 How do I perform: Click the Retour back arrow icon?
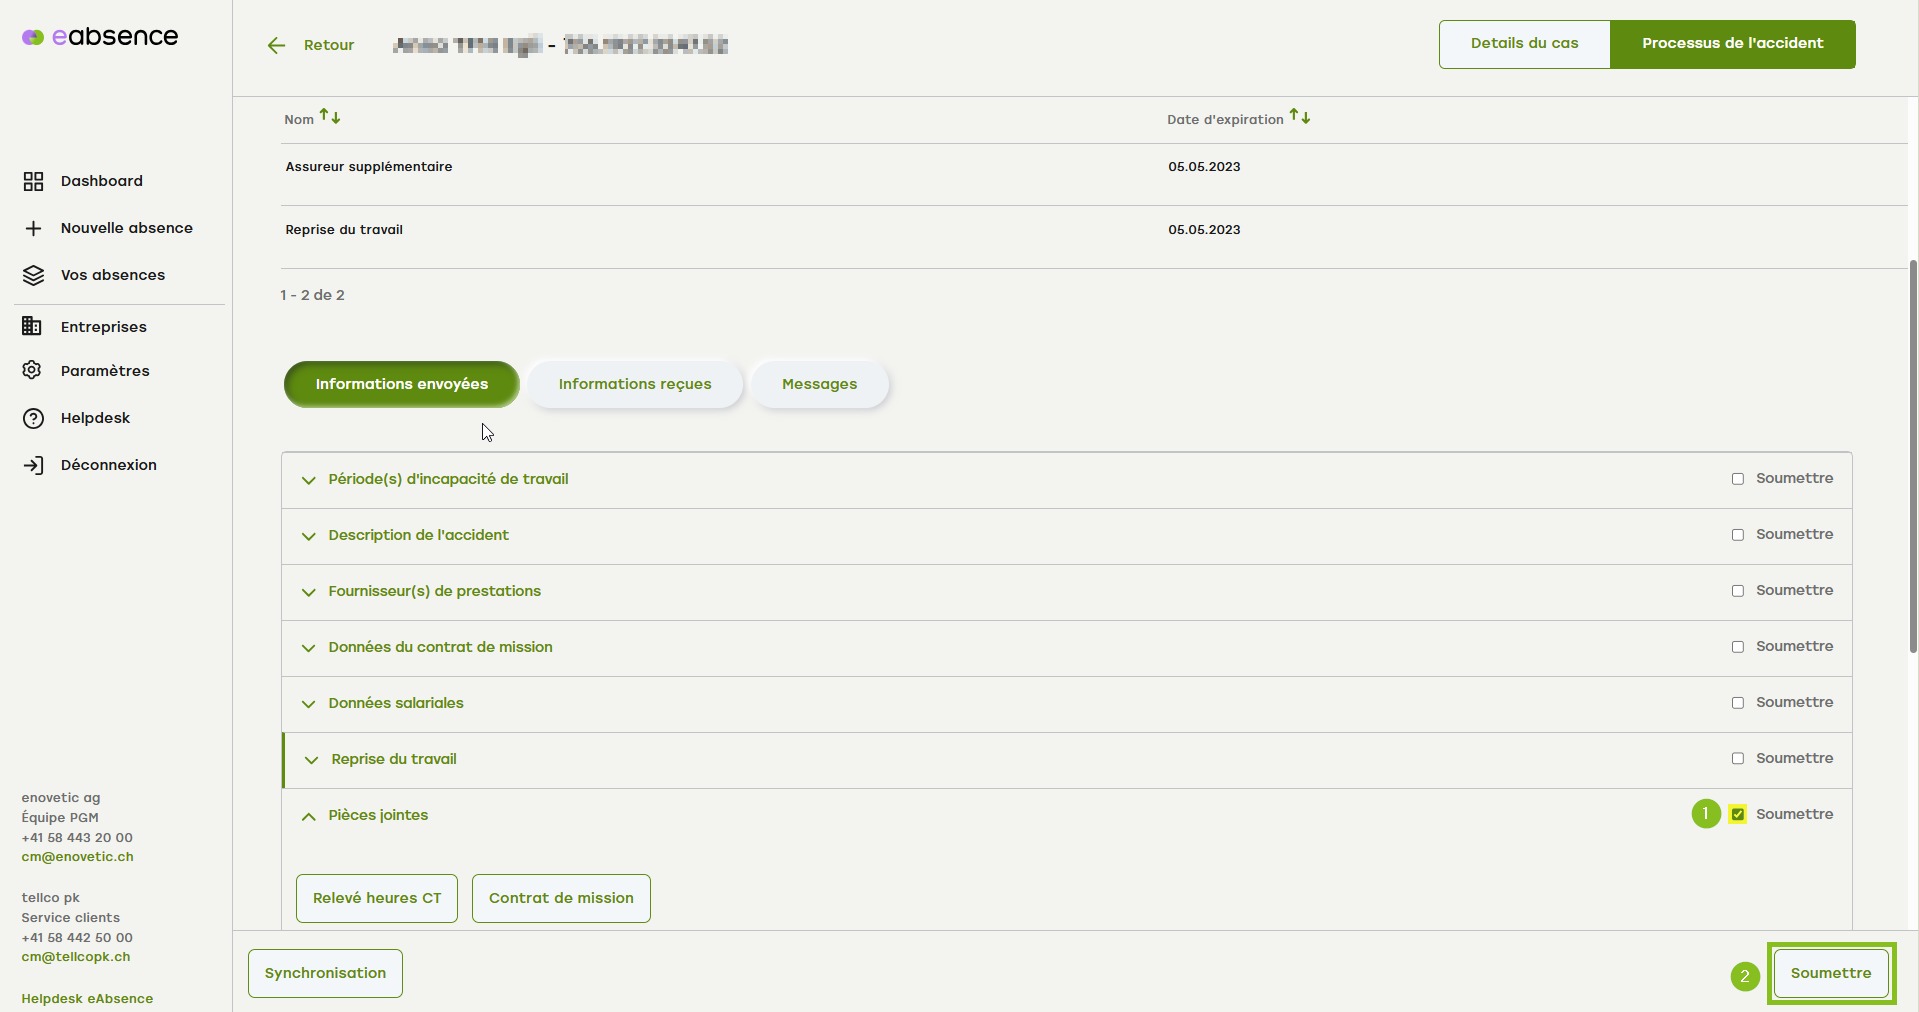277,45
